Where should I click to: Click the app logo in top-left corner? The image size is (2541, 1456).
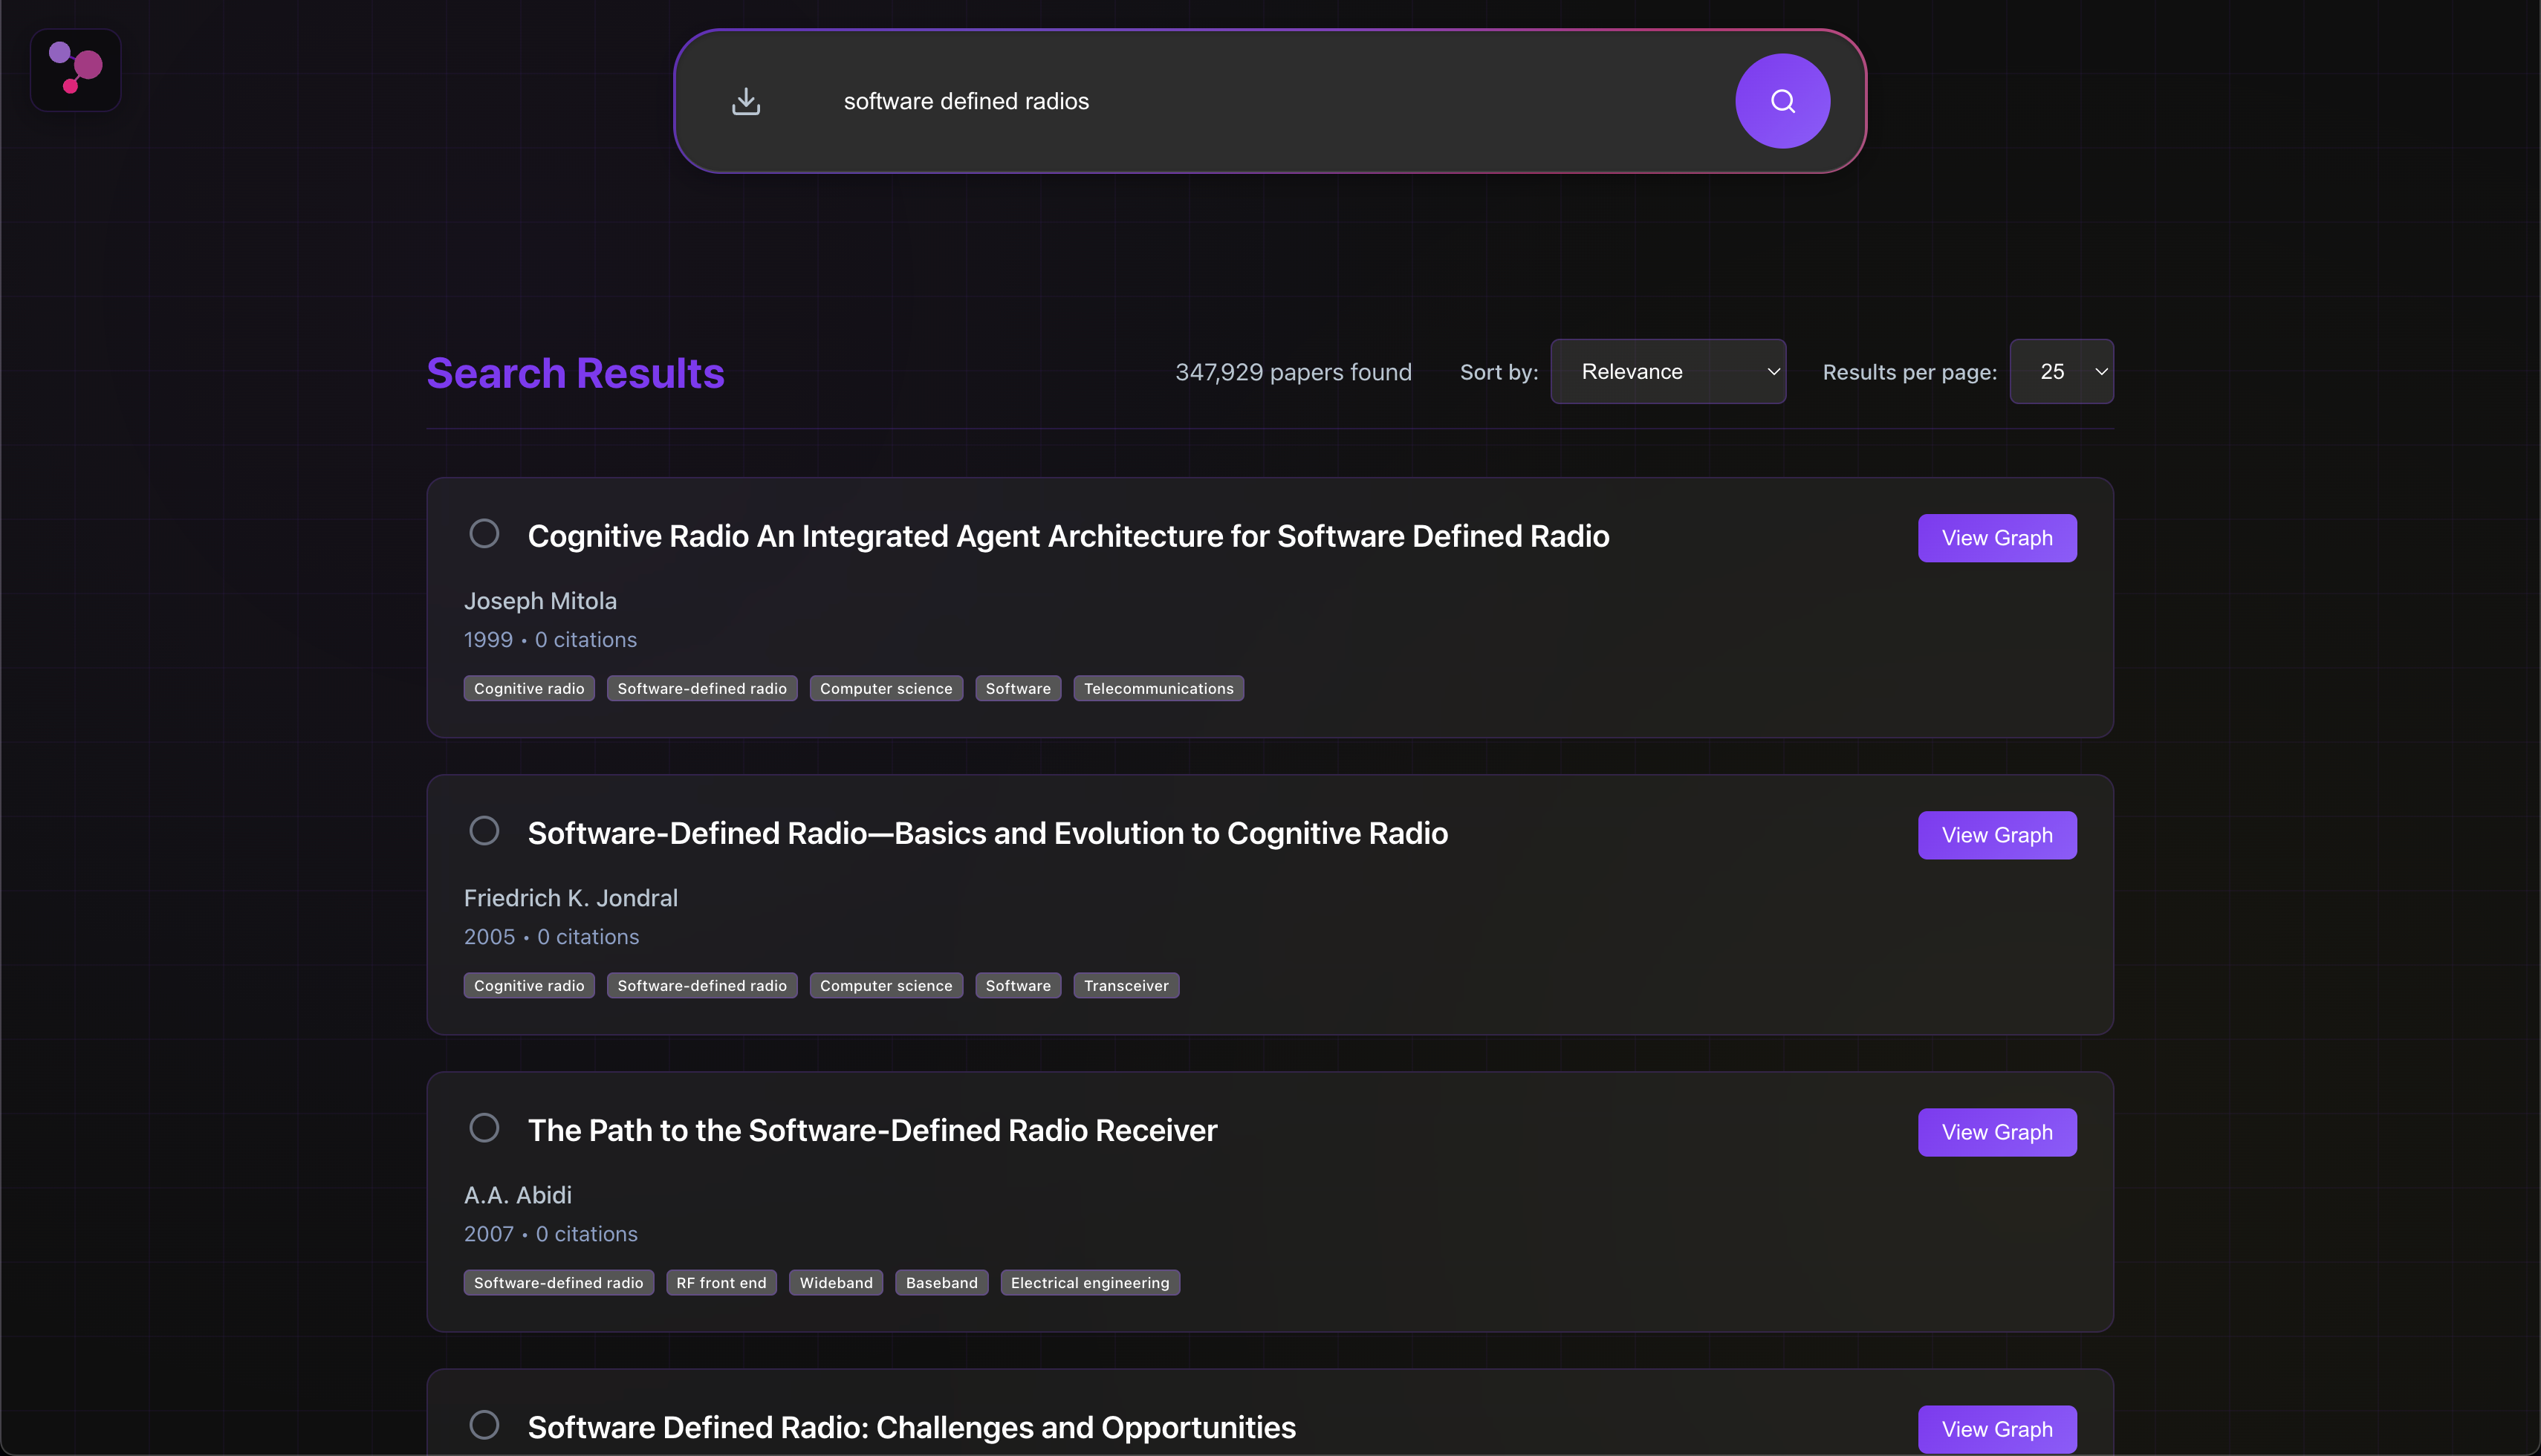click(x=75, y=69)
